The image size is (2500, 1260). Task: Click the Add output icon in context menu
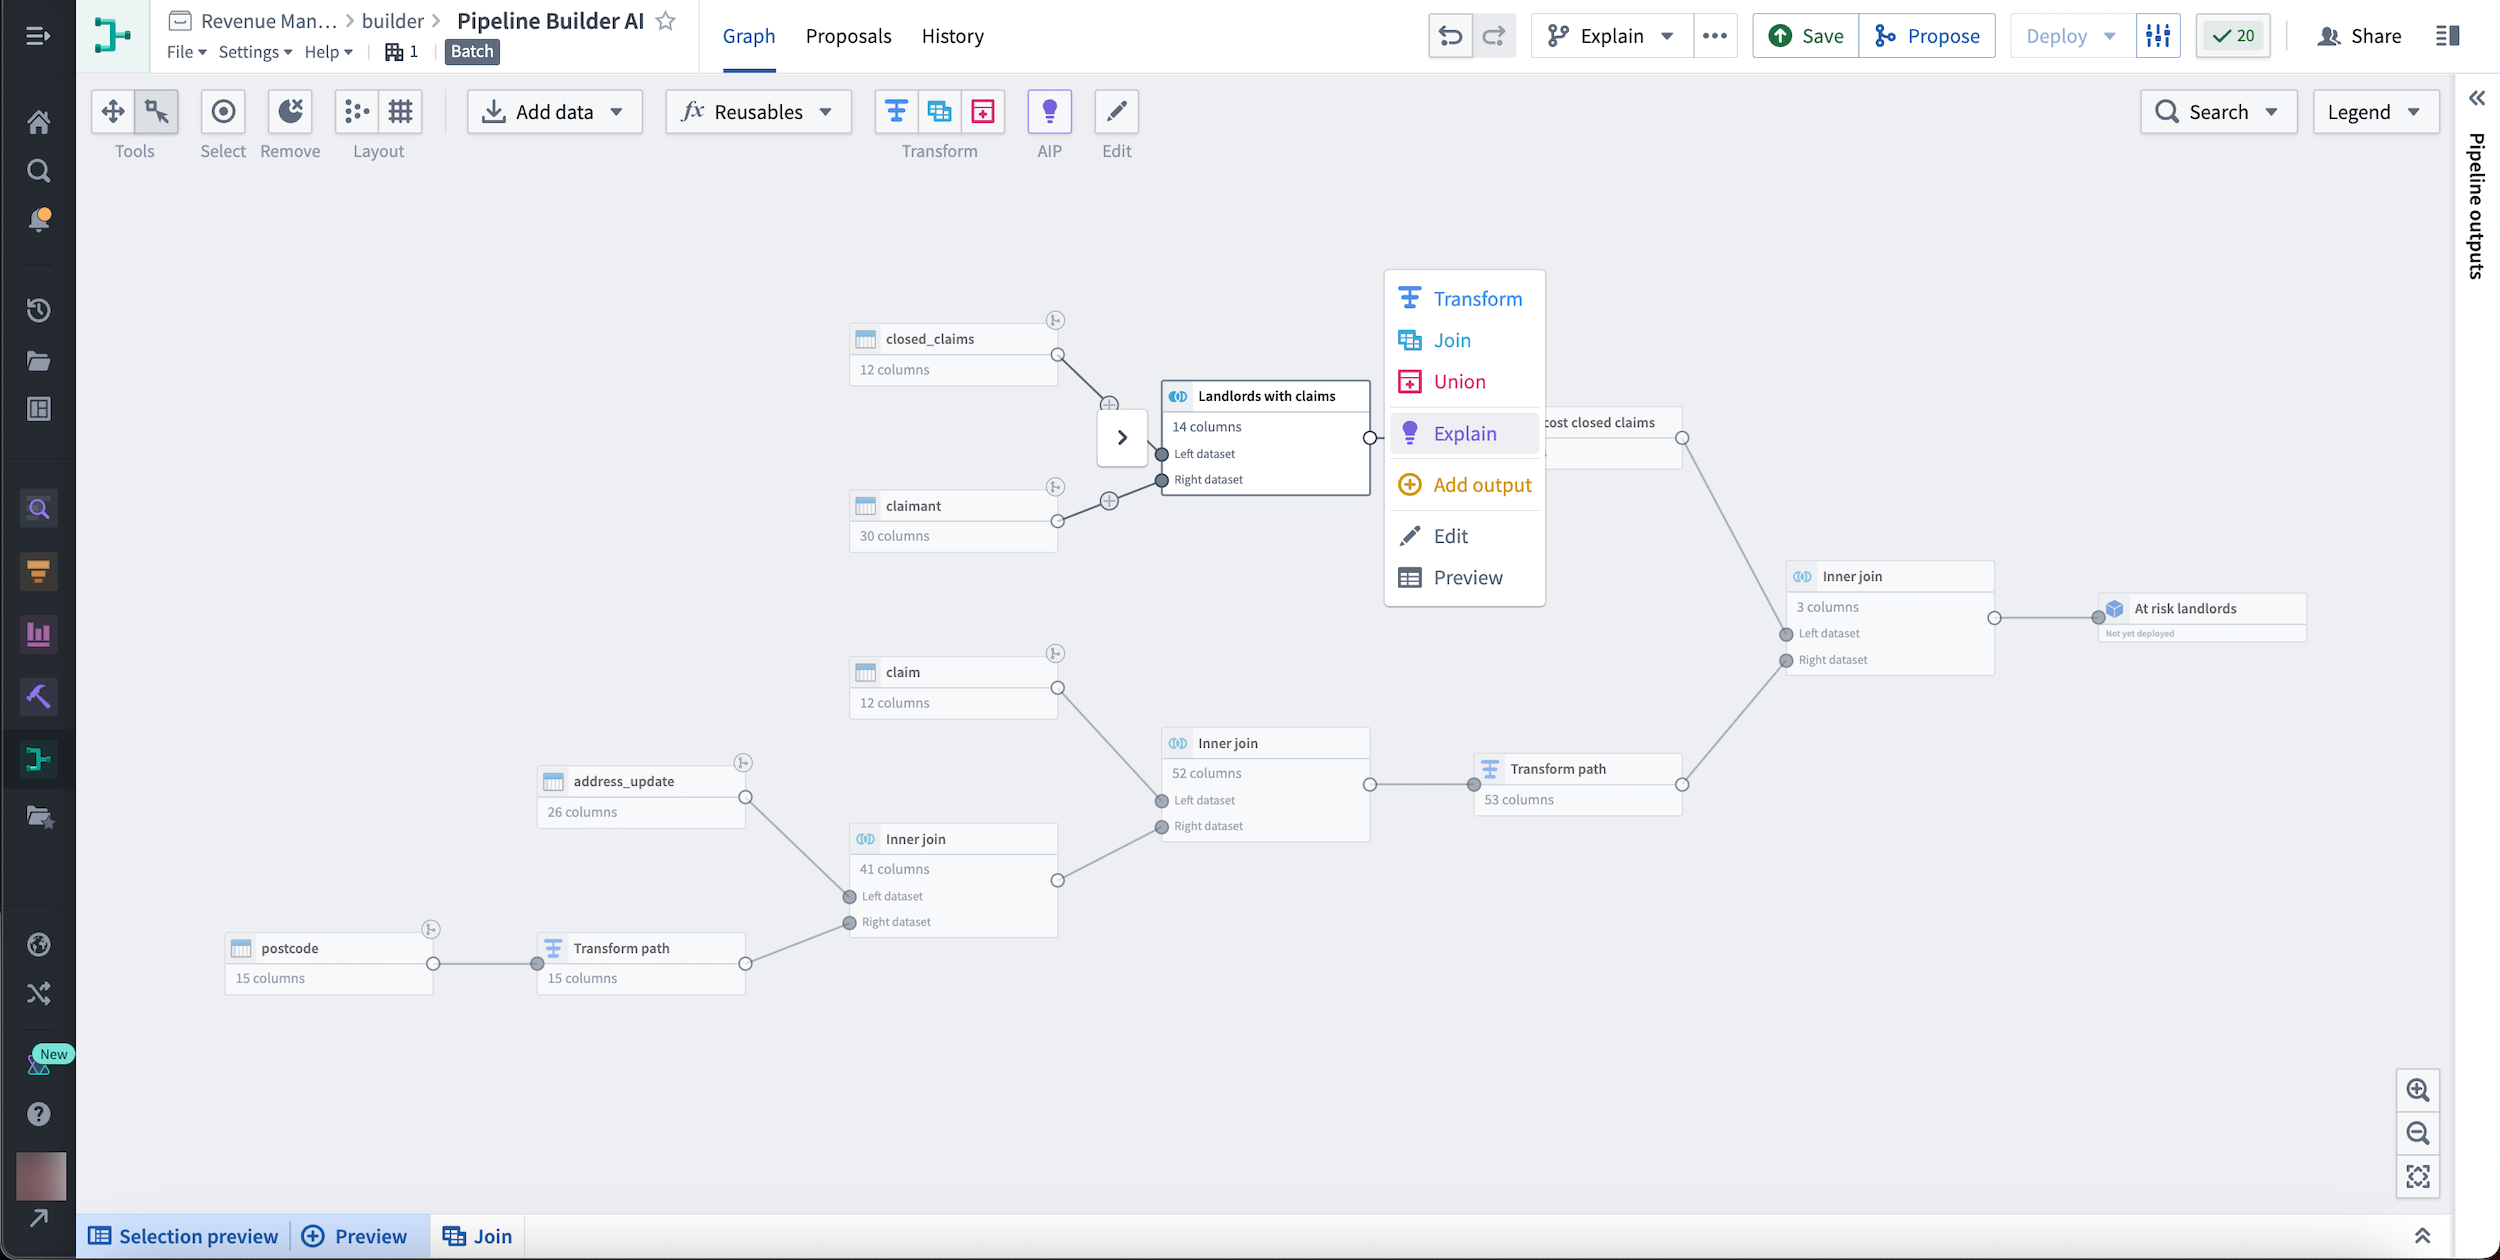pos(1411,484)
